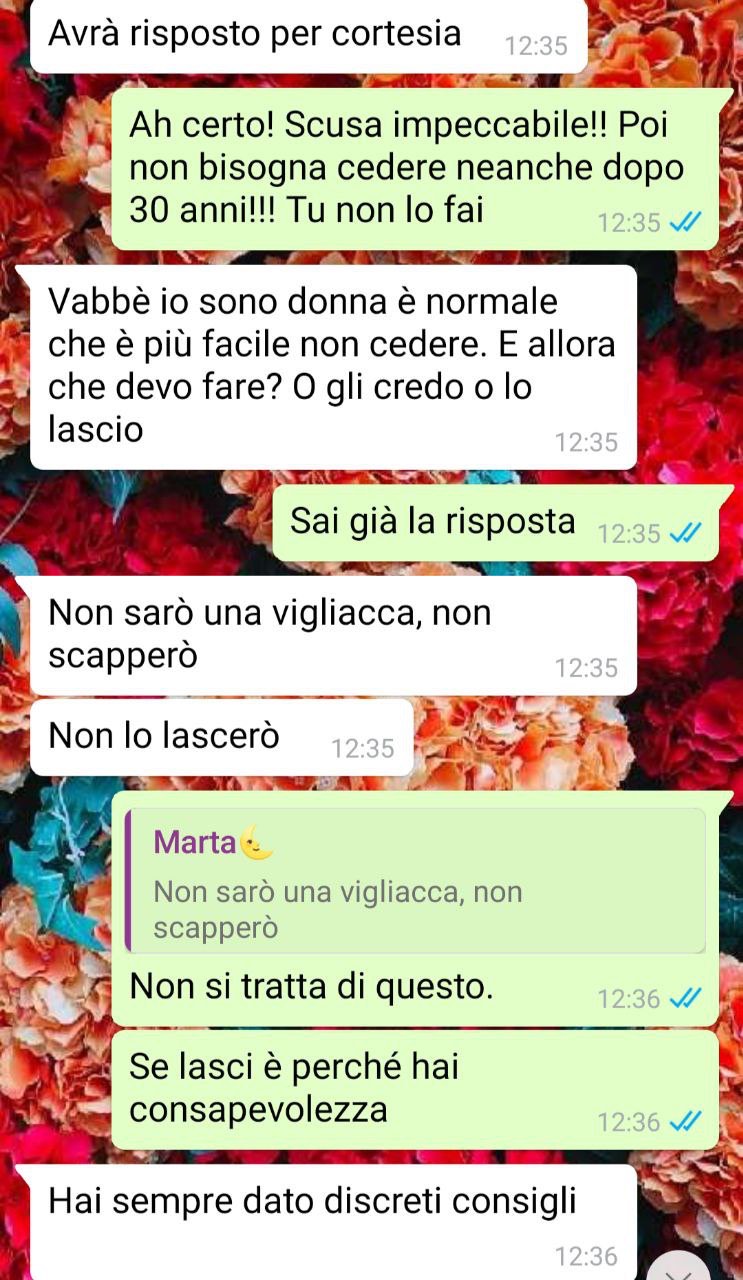Tap the moon emoji next to Marta
This screenshot has height=1280, width=743.
point(257,843)
